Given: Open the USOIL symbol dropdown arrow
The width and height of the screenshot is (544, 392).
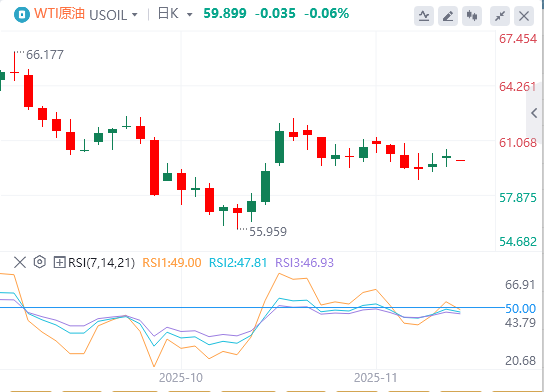Looking at the screenshot, I should pos(135,15).
